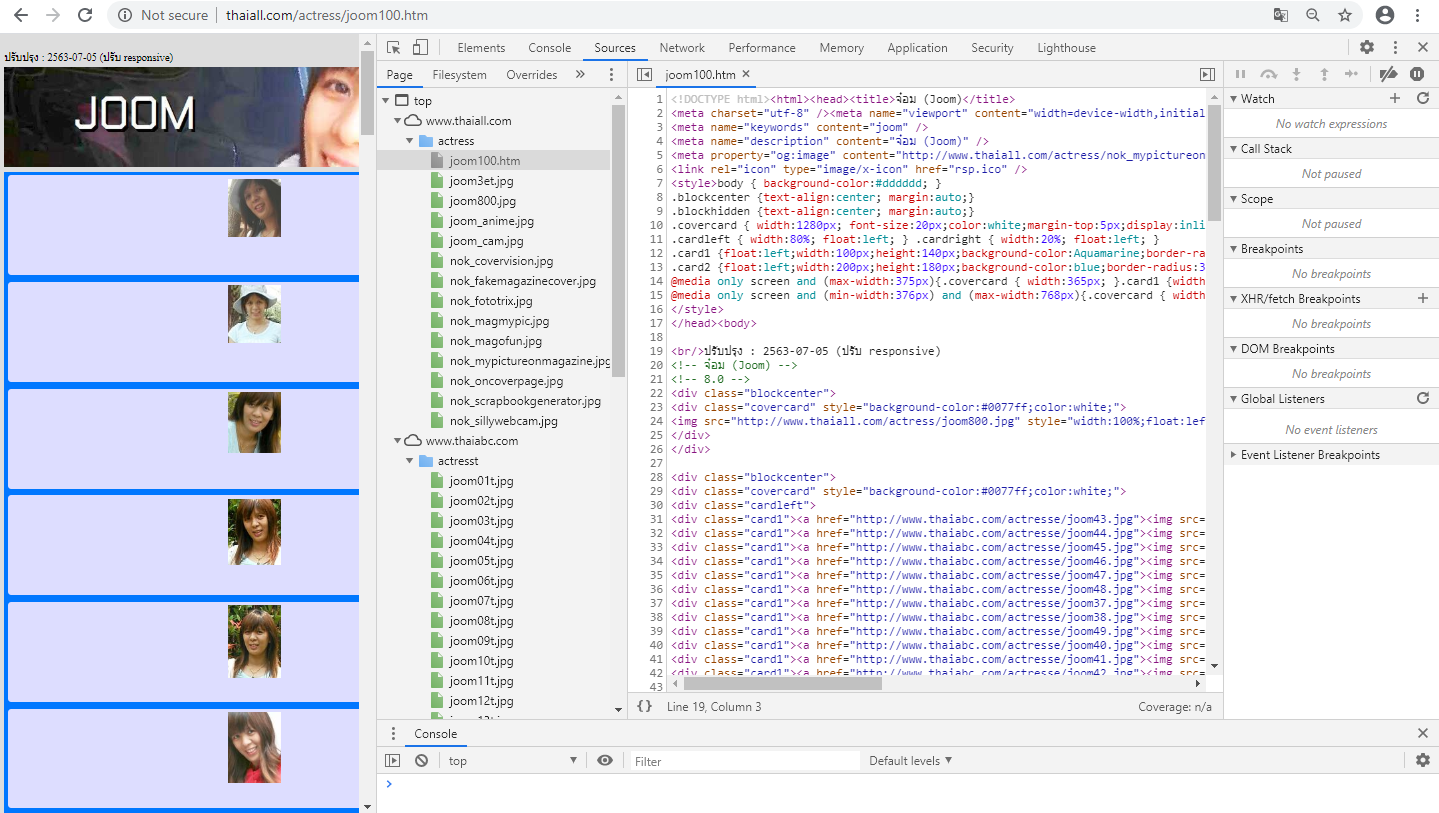1439x813 pixels.
Task: Toggle the device toolbar
Action: [x=420, y=47]
